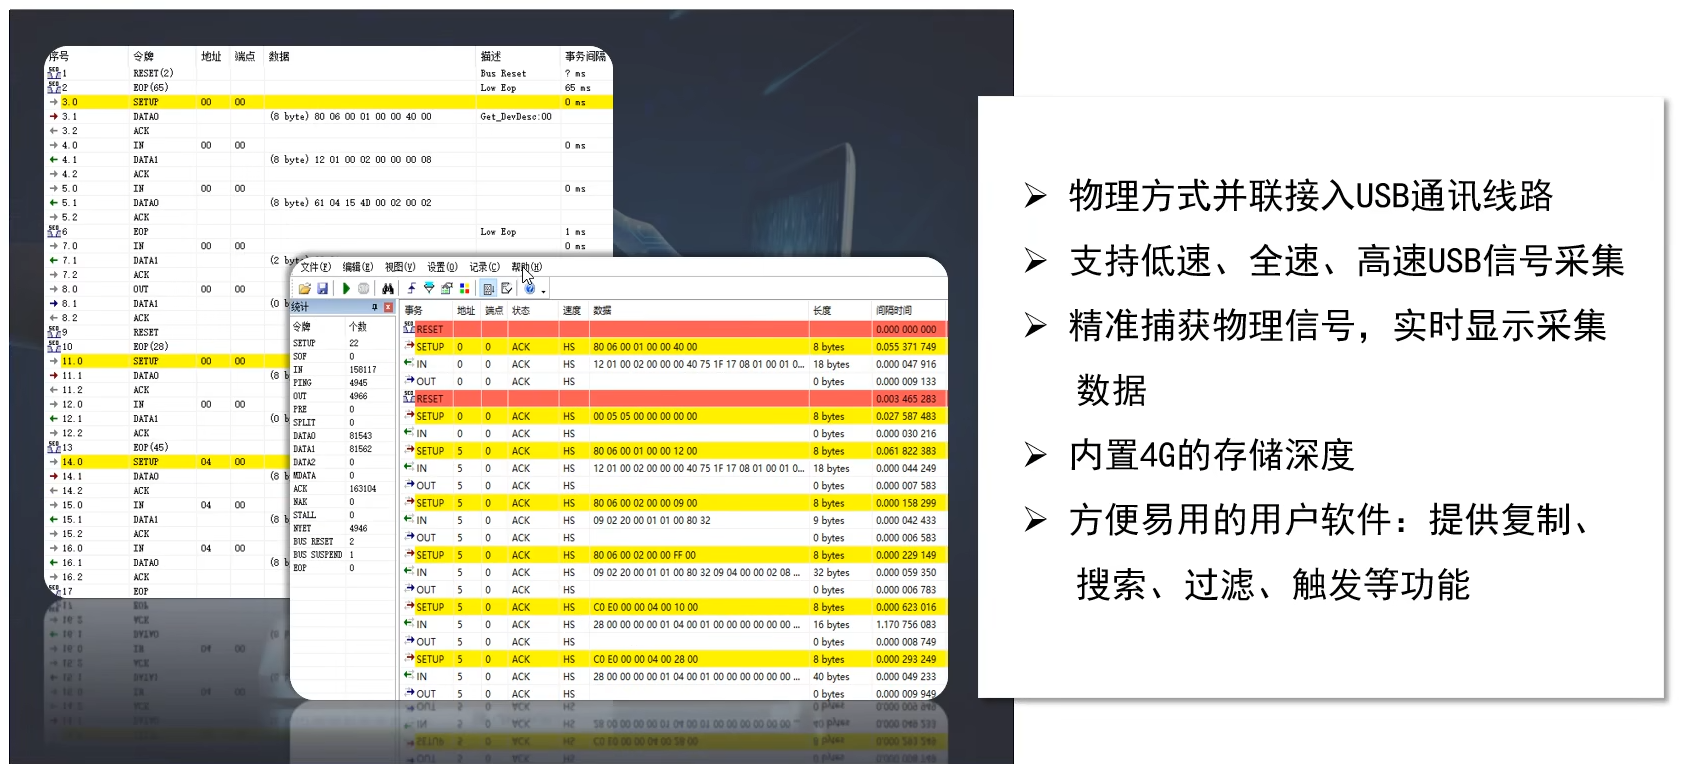Click the Open file folder icon
This screenshot has height=764, width=1687.
[x=304, y=289]
